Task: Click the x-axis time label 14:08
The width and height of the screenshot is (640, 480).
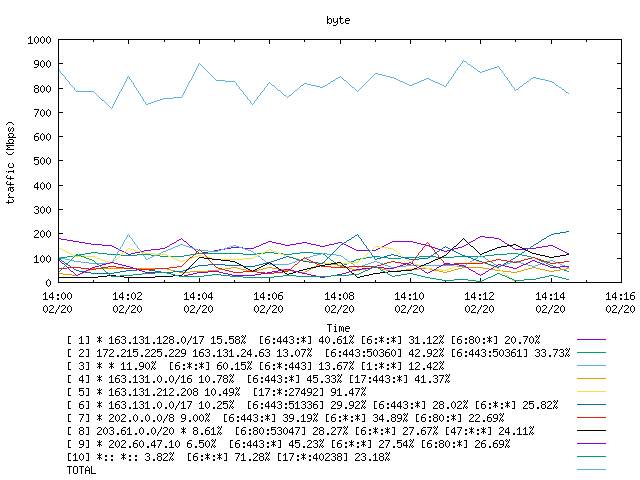Action: (339, 296)
